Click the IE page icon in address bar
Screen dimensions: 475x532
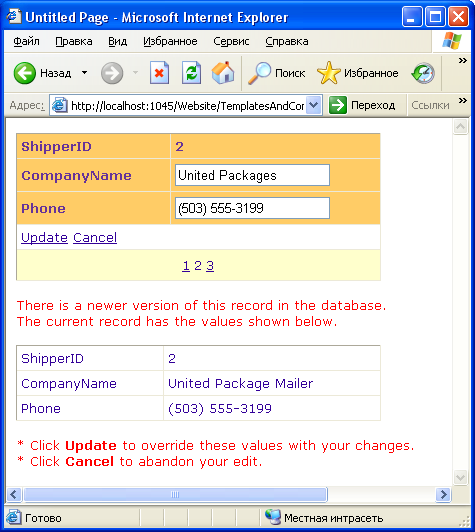[x=59, y=106]
